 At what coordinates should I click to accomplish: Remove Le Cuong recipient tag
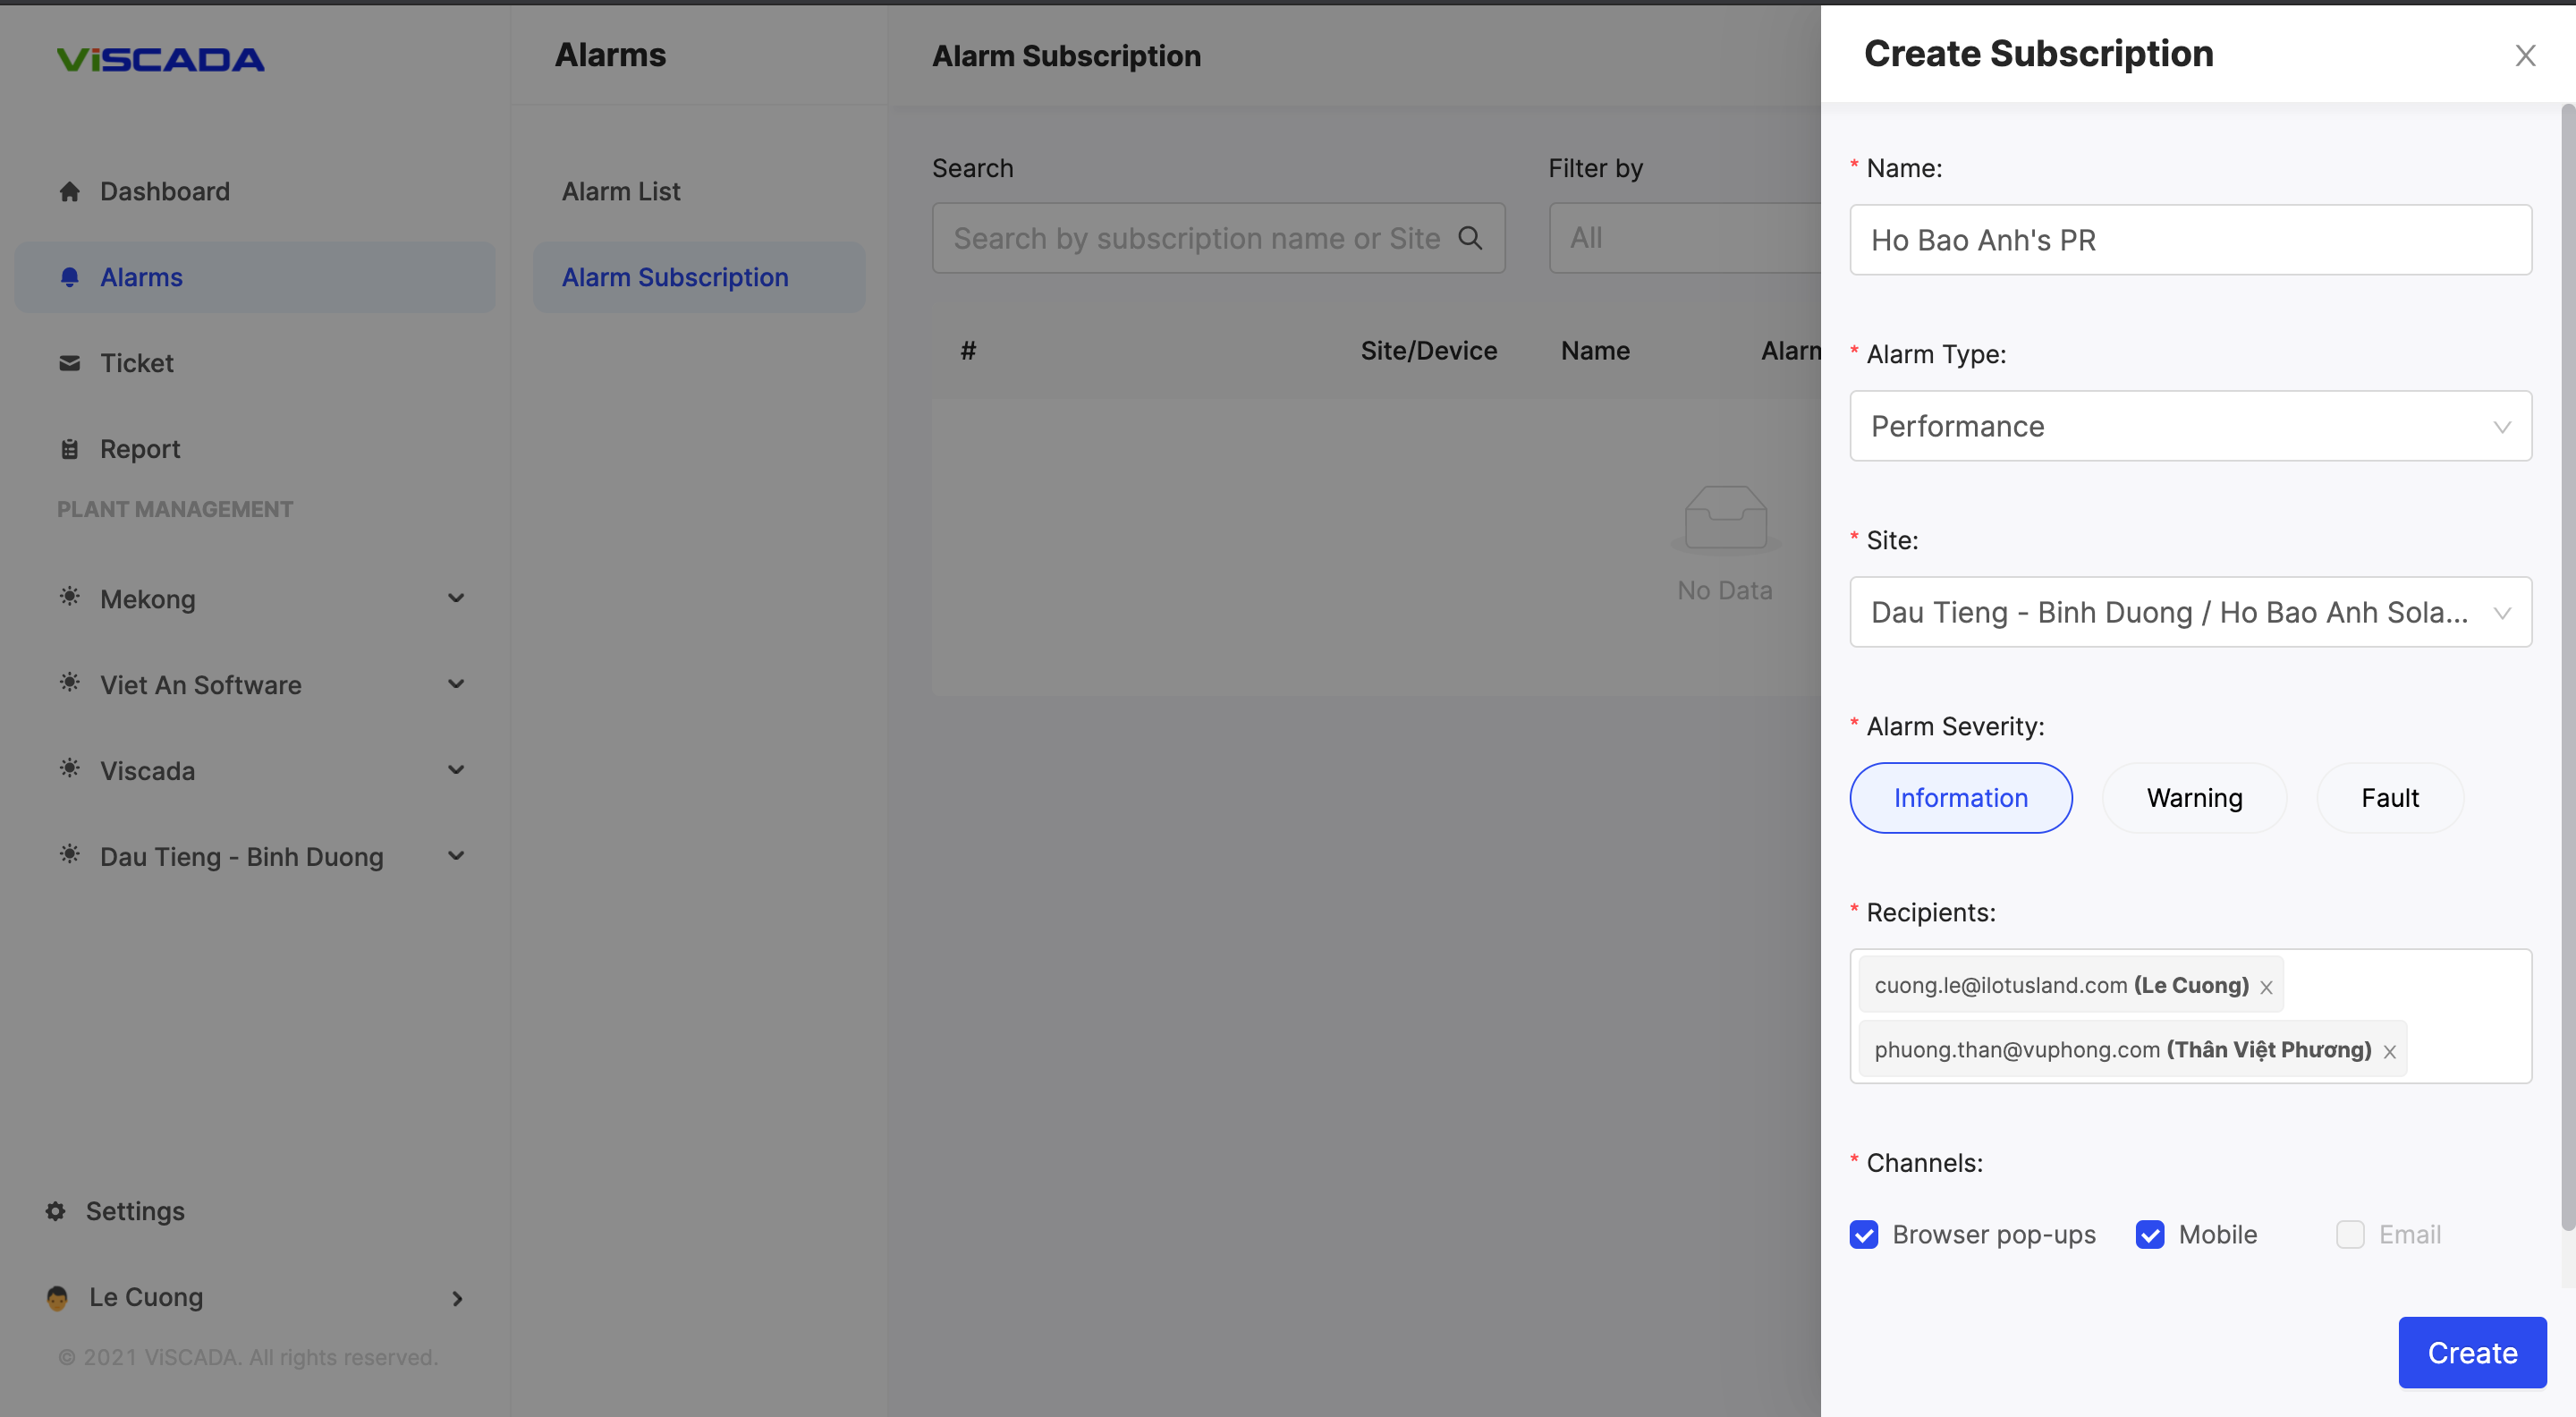coord(2266,987)
